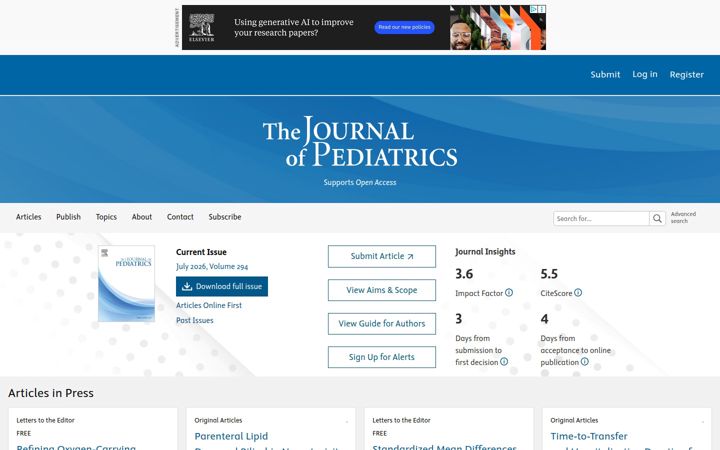
Task: Click the Elsevier logo in advertisement
Action: coord(202,28)
